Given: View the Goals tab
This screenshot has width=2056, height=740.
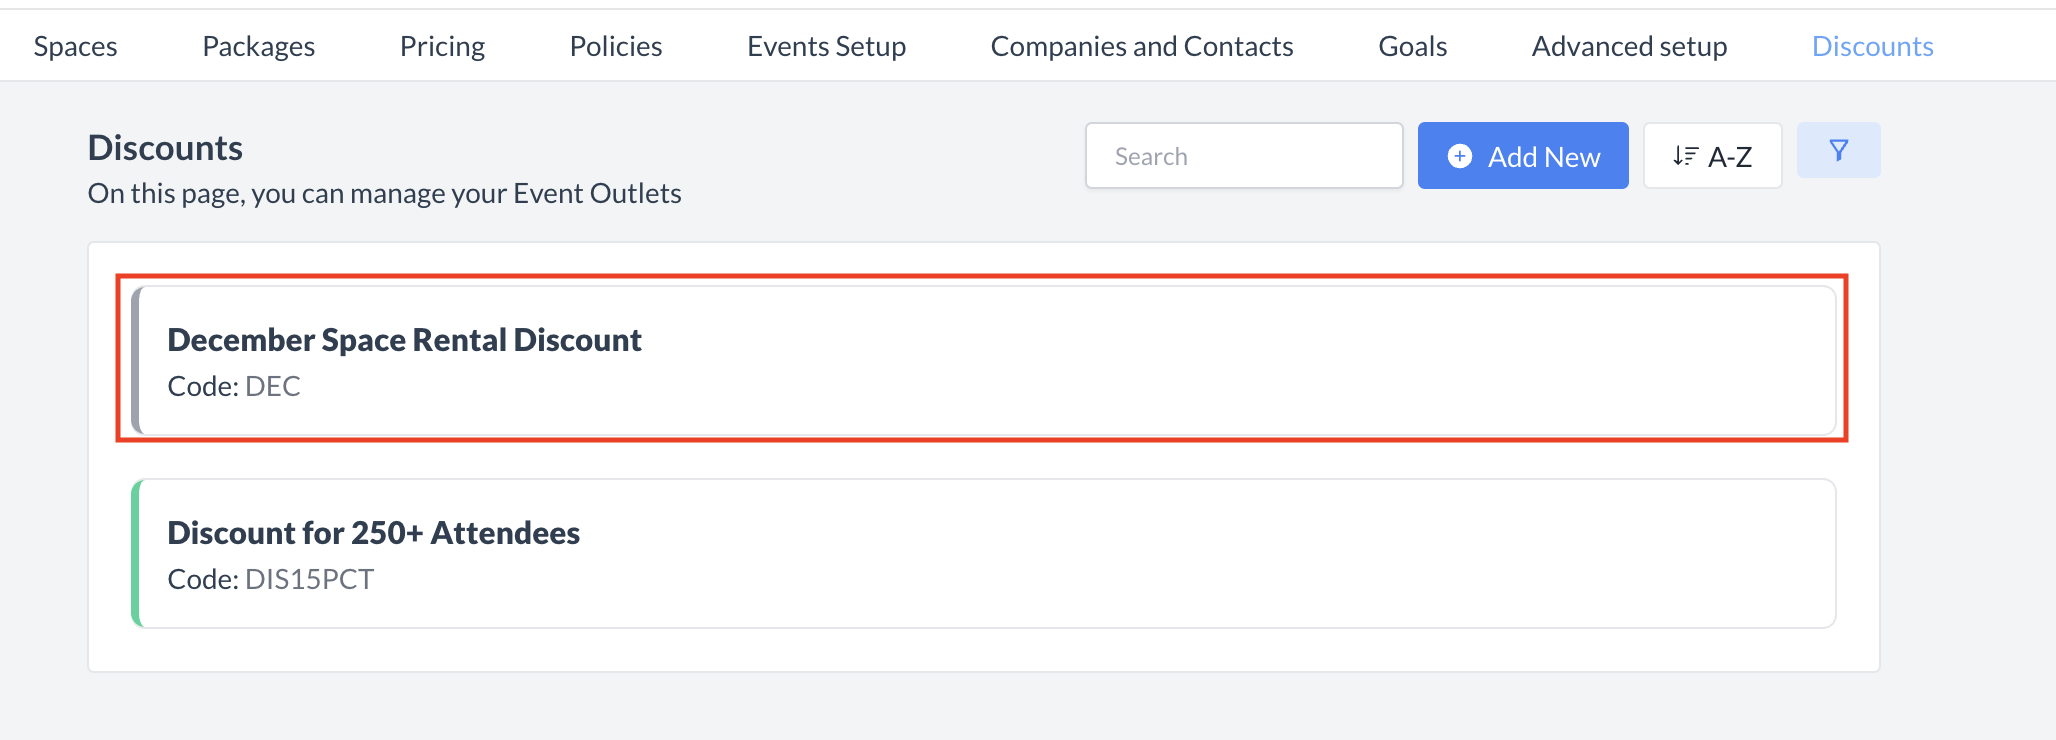Looking at the screenshot, I should [1412, 46].
